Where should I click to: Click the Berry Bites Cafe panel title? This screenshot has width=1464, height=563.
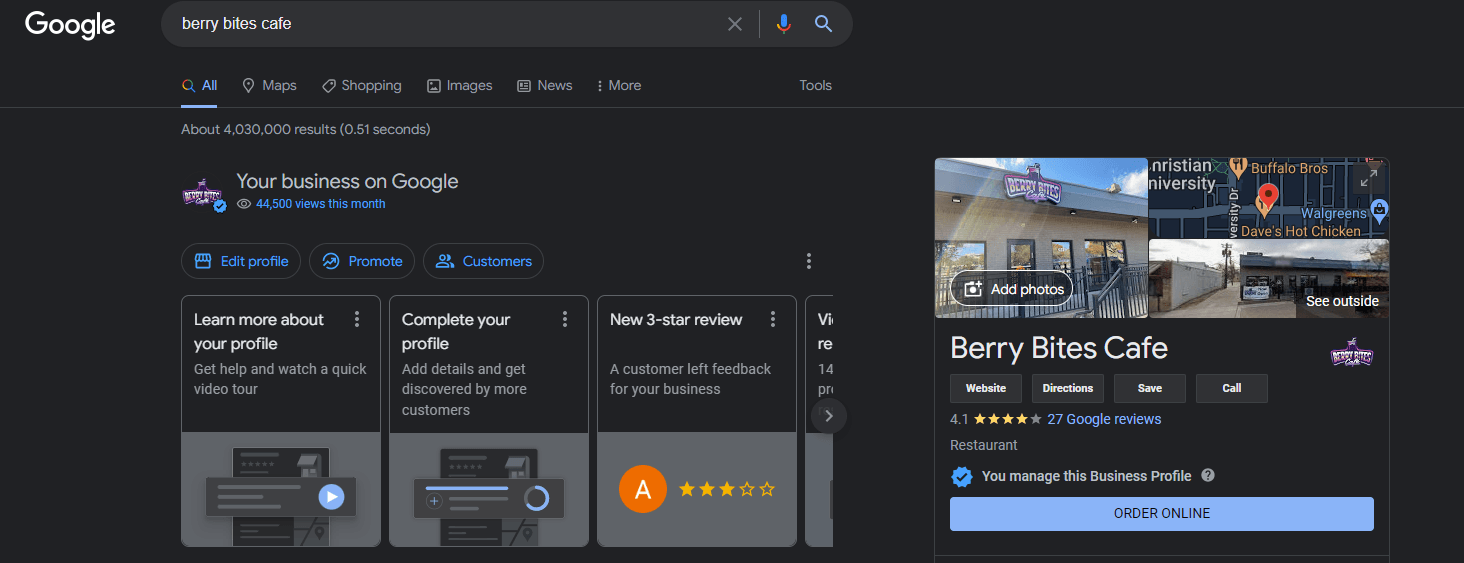[x=1059, y=348]
